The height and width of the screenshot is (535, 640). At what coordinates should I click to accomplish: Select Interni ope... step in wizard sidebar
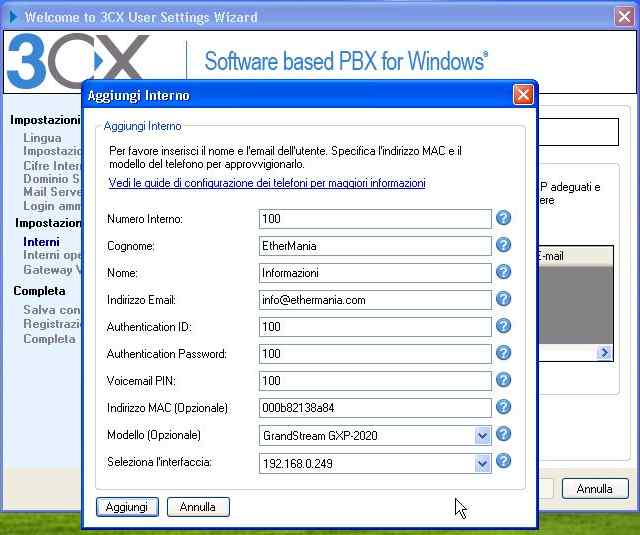pos(52,255)
